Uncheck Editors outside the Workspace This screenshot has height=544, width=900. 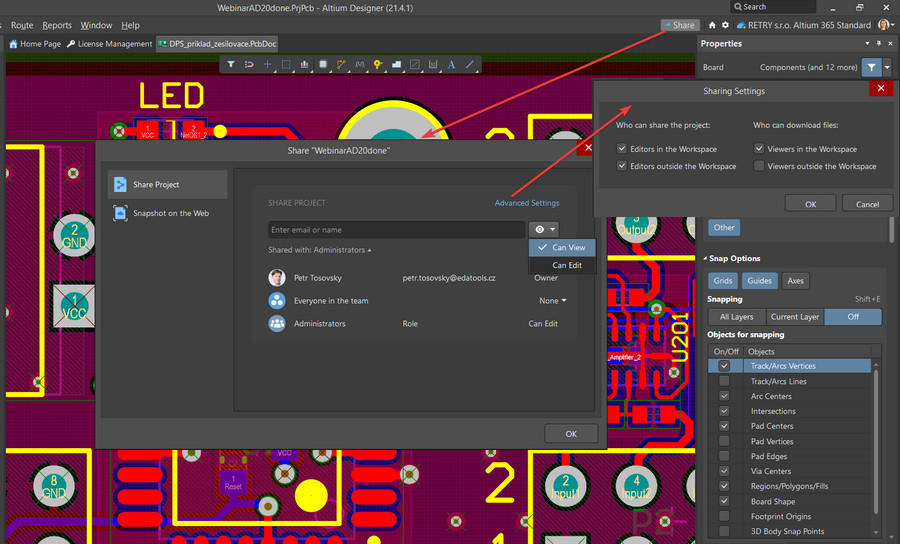point(622,166)
